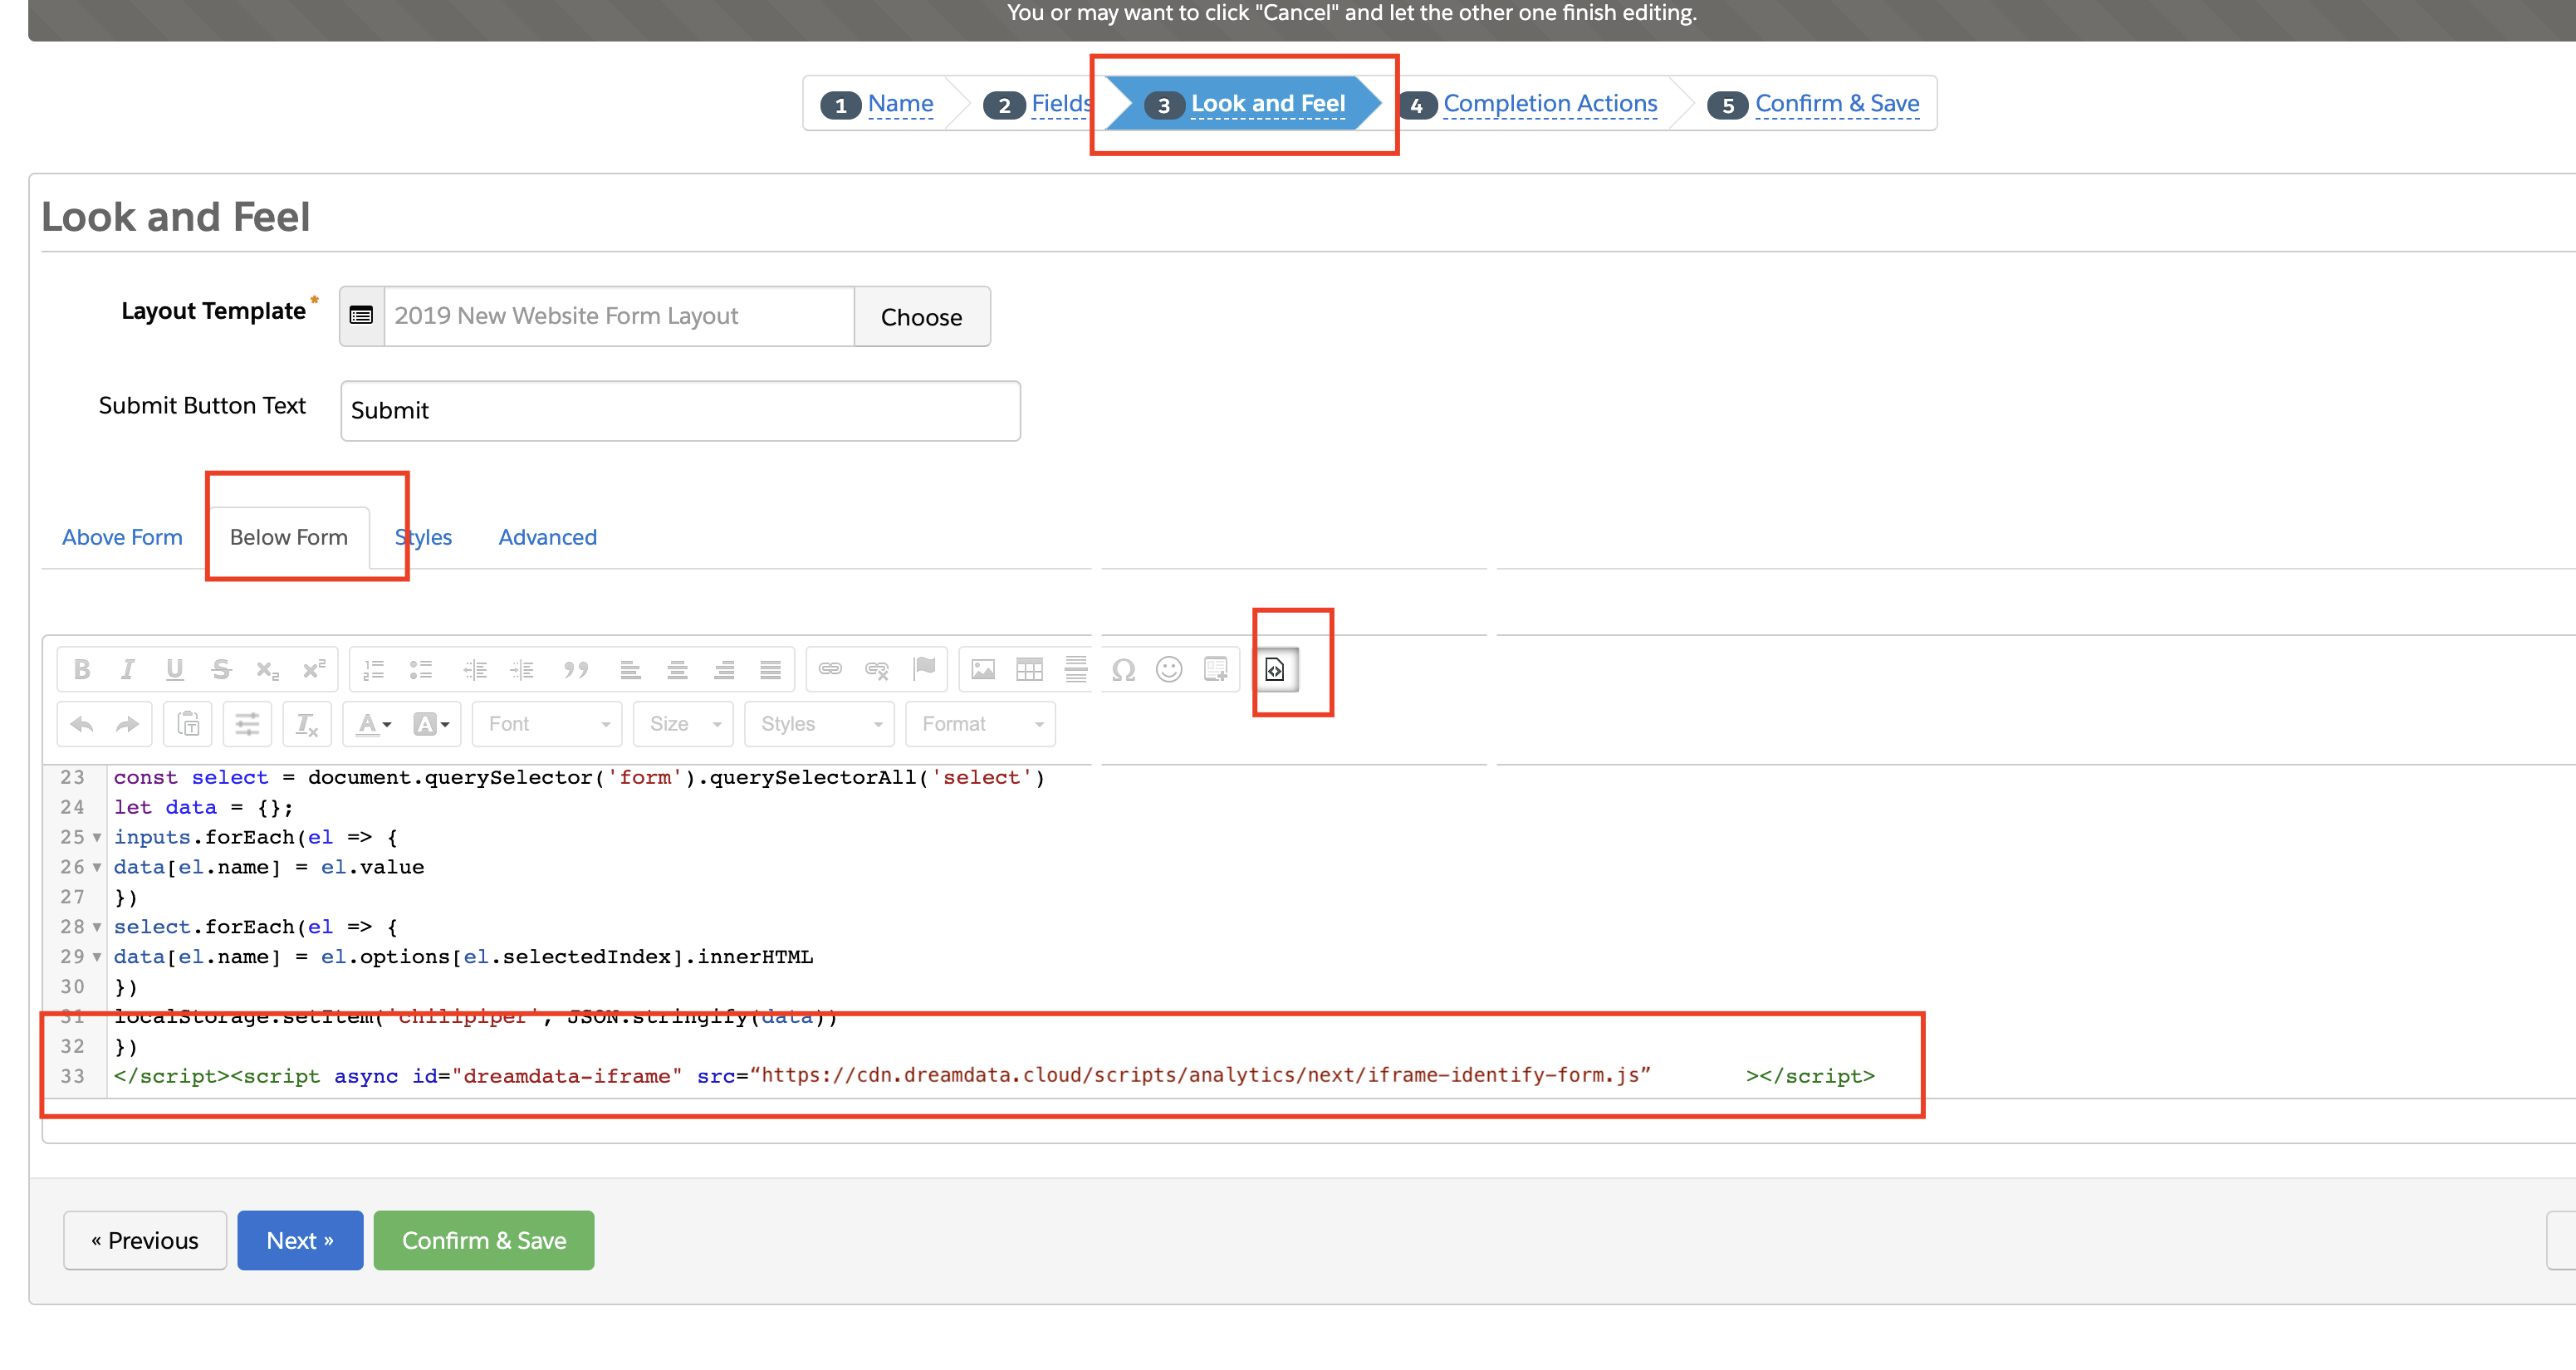The height and width of the screenshot is (1370, 2576).
Task: Click the Submit Button Text field
Action: pos(680,410)
